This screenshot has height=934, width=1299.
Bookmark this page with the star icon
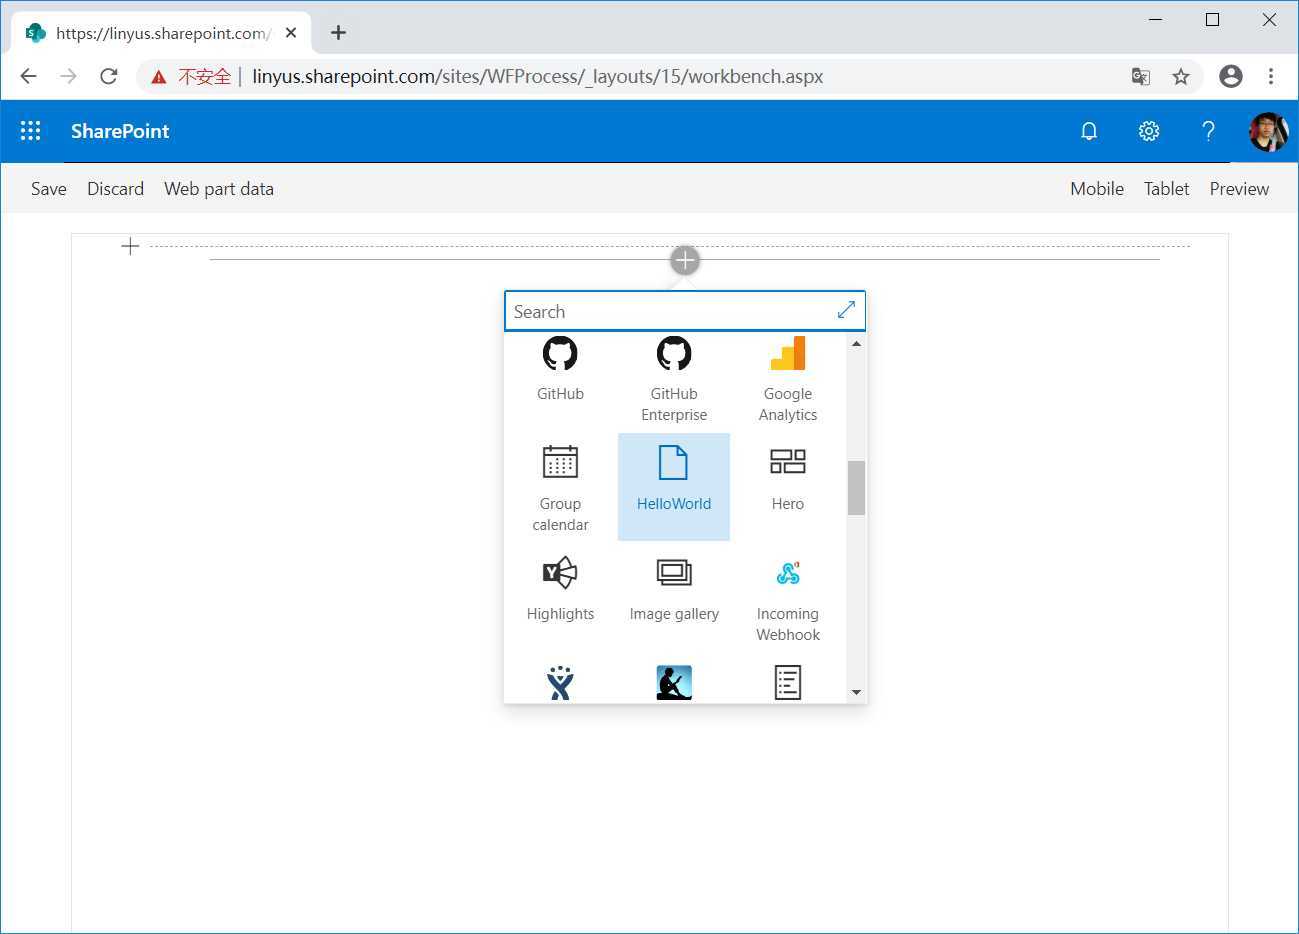click(x=1181, y=76)
